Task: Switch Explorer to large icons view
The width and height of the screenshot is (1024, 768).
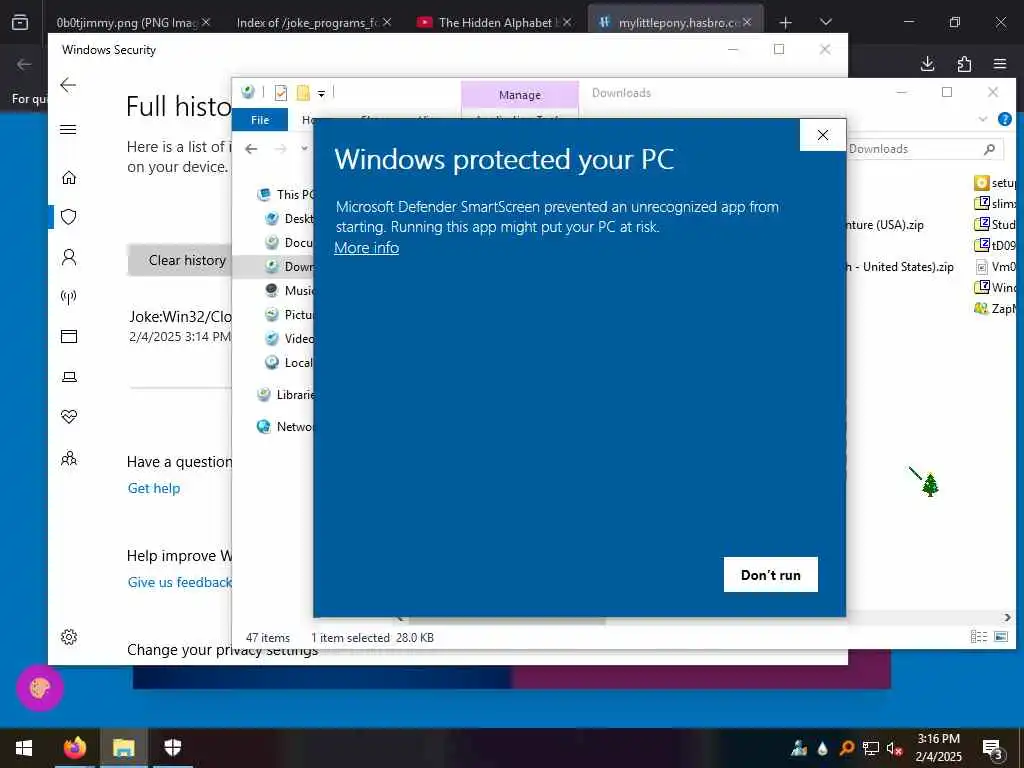Action: pos(1000,637)
